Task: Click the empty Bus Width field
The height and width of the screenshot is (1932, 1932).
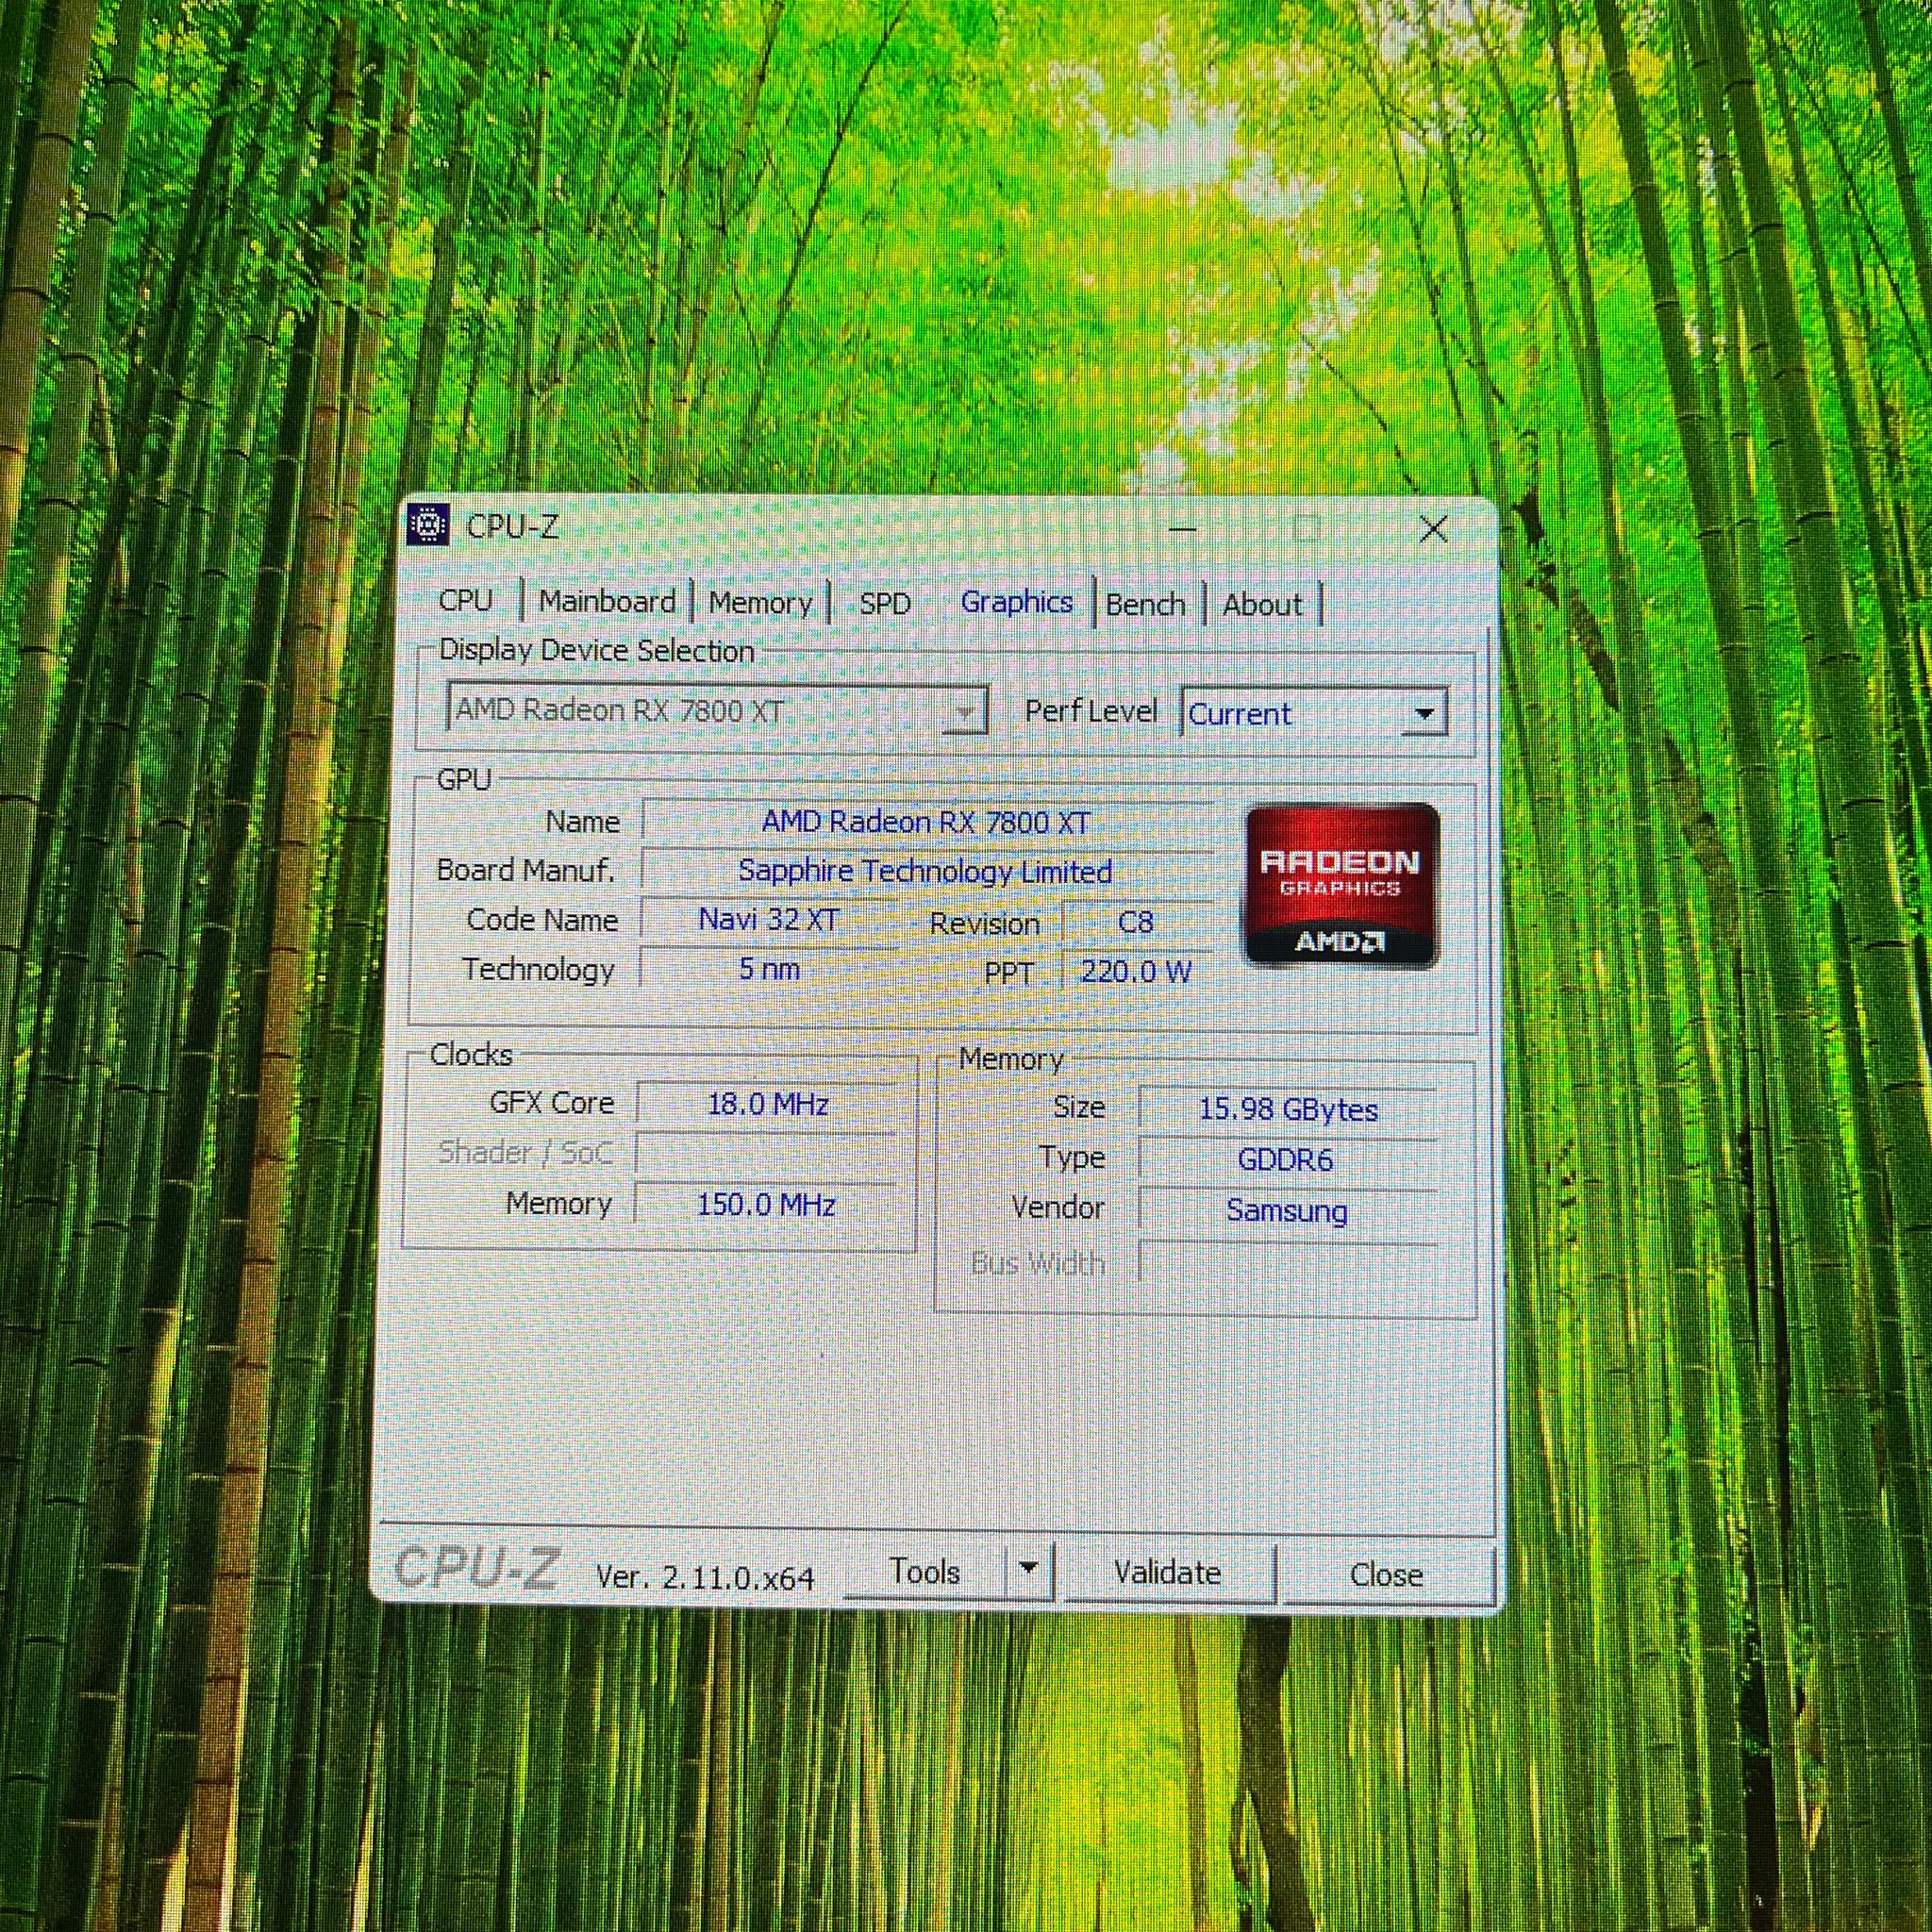Action: (1288, 1263)
